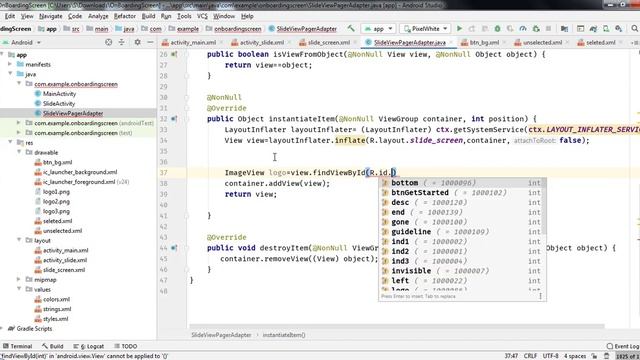Click Sync Project with Gradle Files icon
Image resolution: width=640 pixels, height=360 pixels.
coord(593,29)
